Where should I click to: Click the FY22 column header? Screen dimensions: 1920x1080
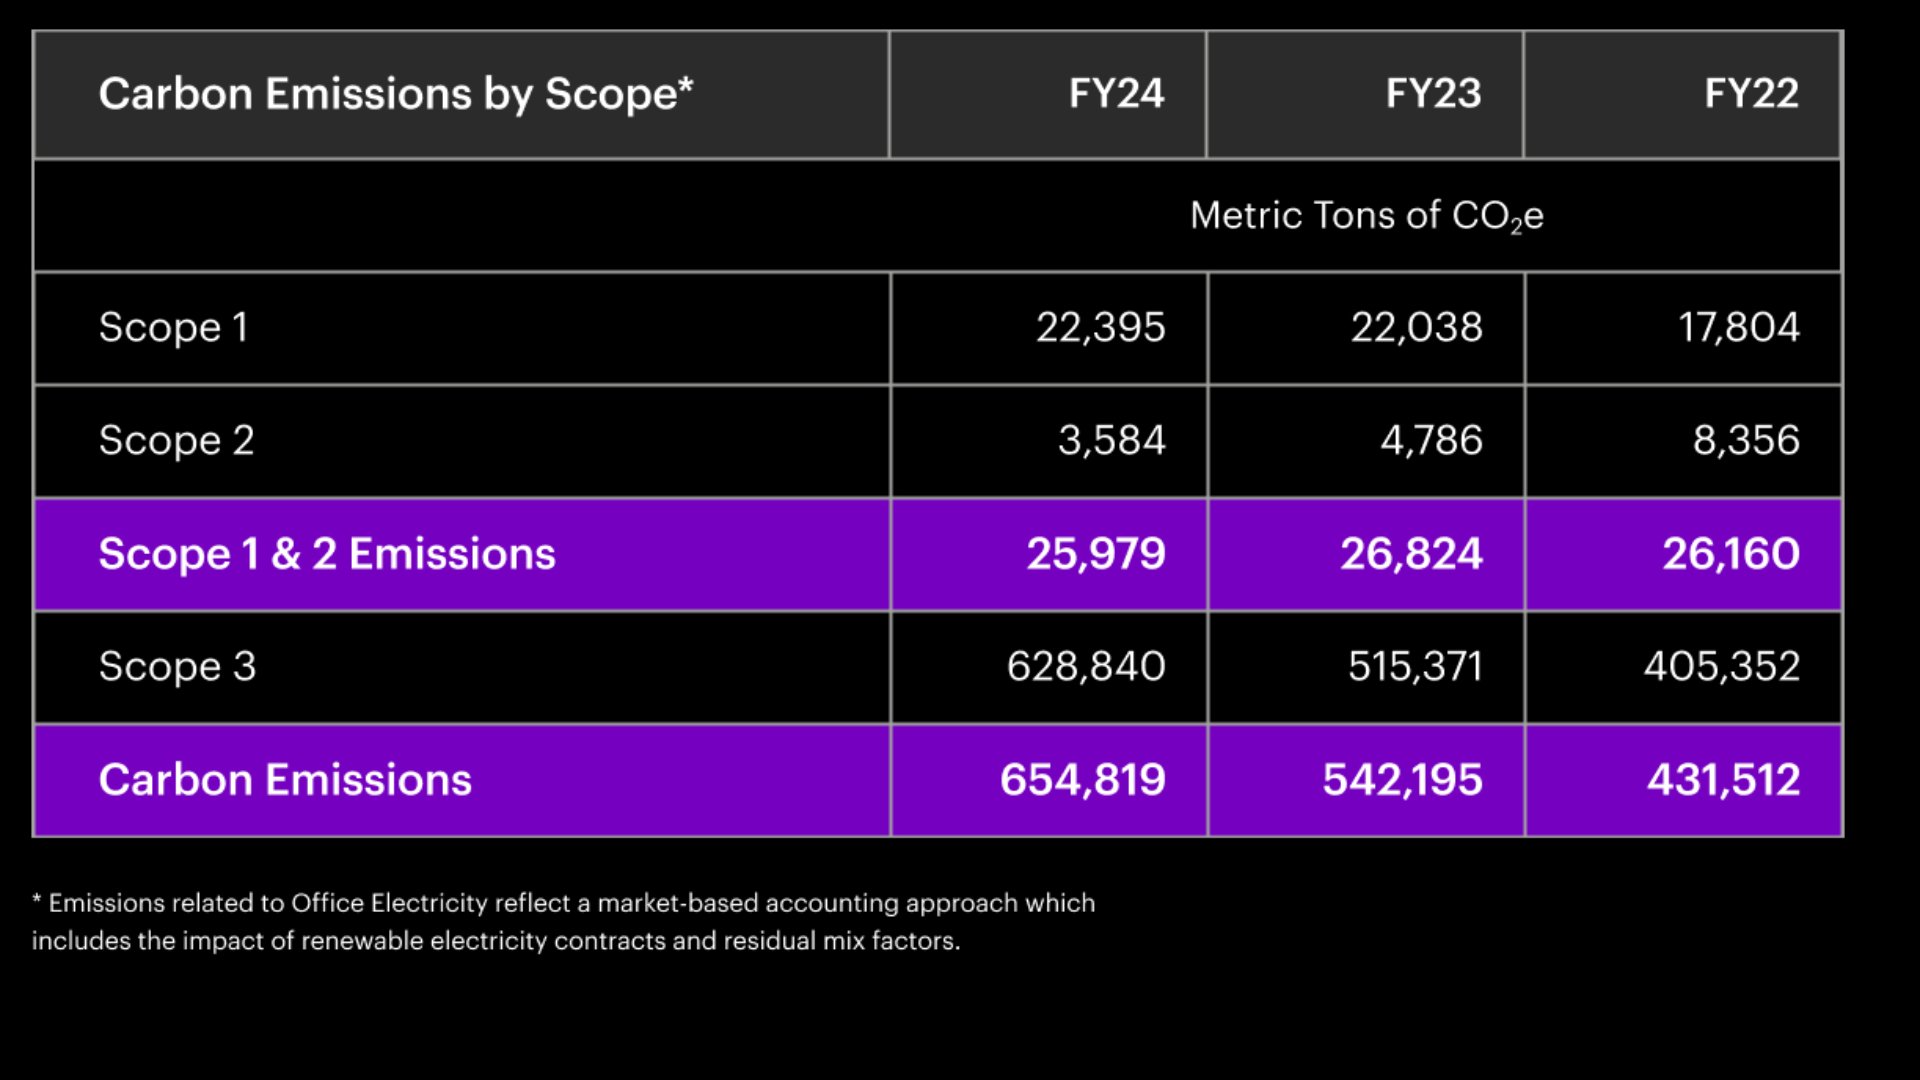pyautogui.click(x=1751, y=94)
